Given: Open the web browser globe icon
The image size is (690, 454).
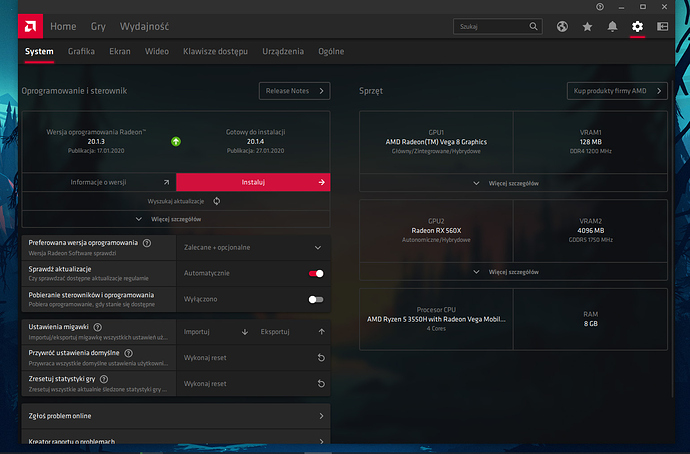Looking at the screenshot, I should click(562, 26).
